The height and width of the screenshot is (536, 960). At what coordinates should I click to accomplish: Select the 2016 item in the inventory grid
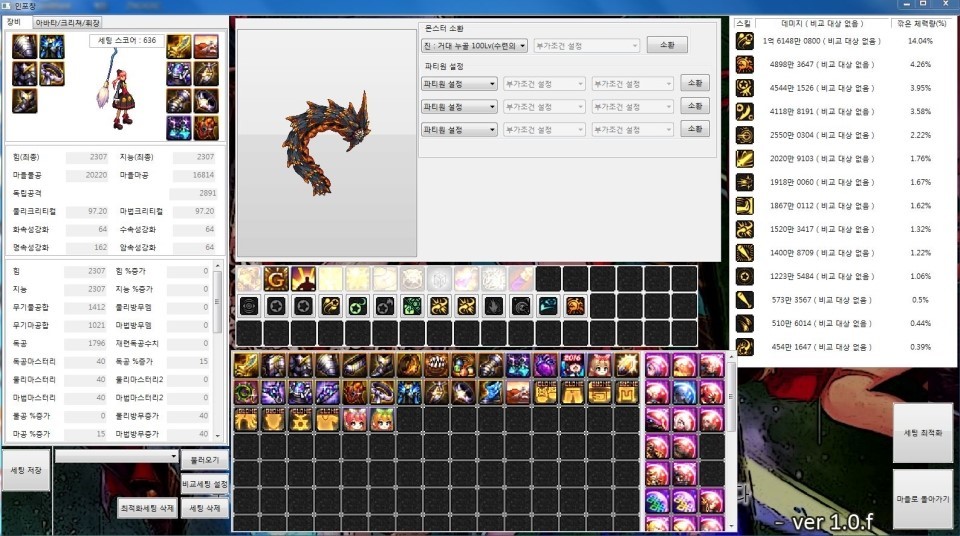[x=572, y=365]
